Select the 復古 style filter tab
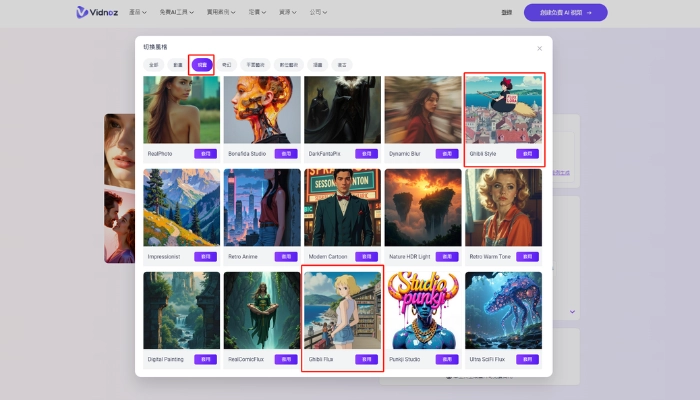The image size is (700, 400). [342, 65]
